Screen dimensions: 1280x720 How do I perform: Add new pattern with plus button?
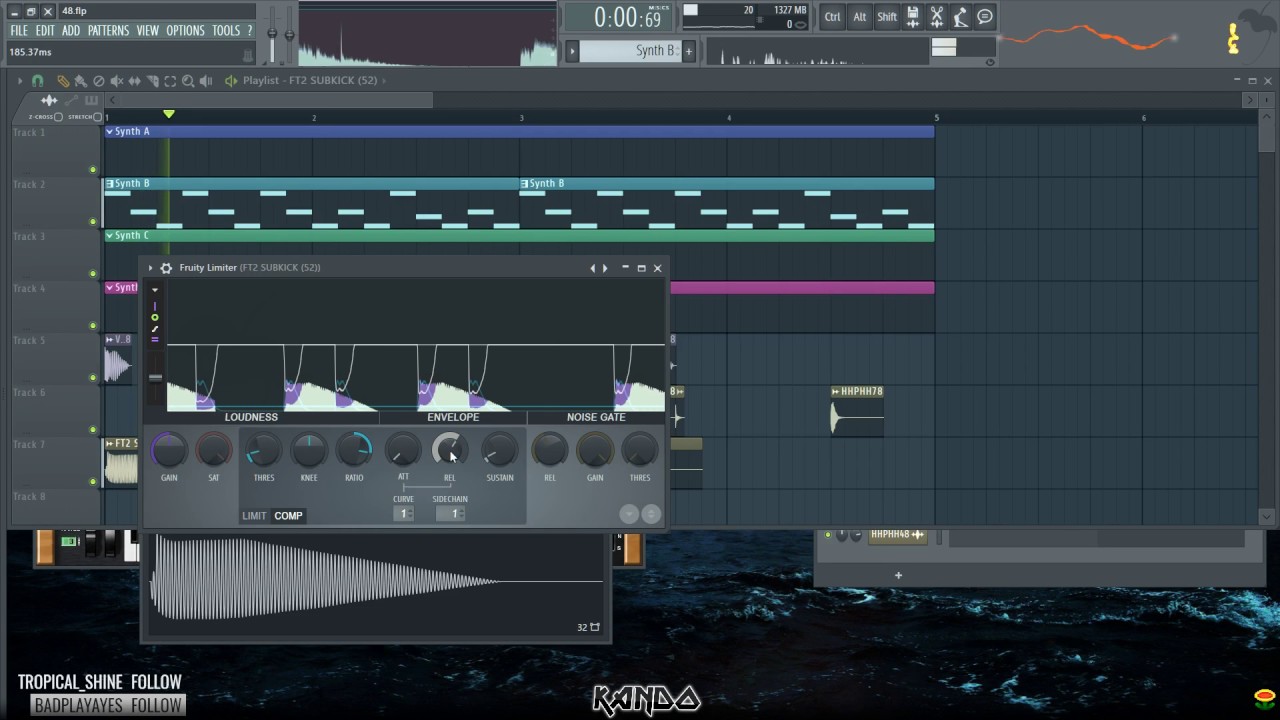[688, 51]
